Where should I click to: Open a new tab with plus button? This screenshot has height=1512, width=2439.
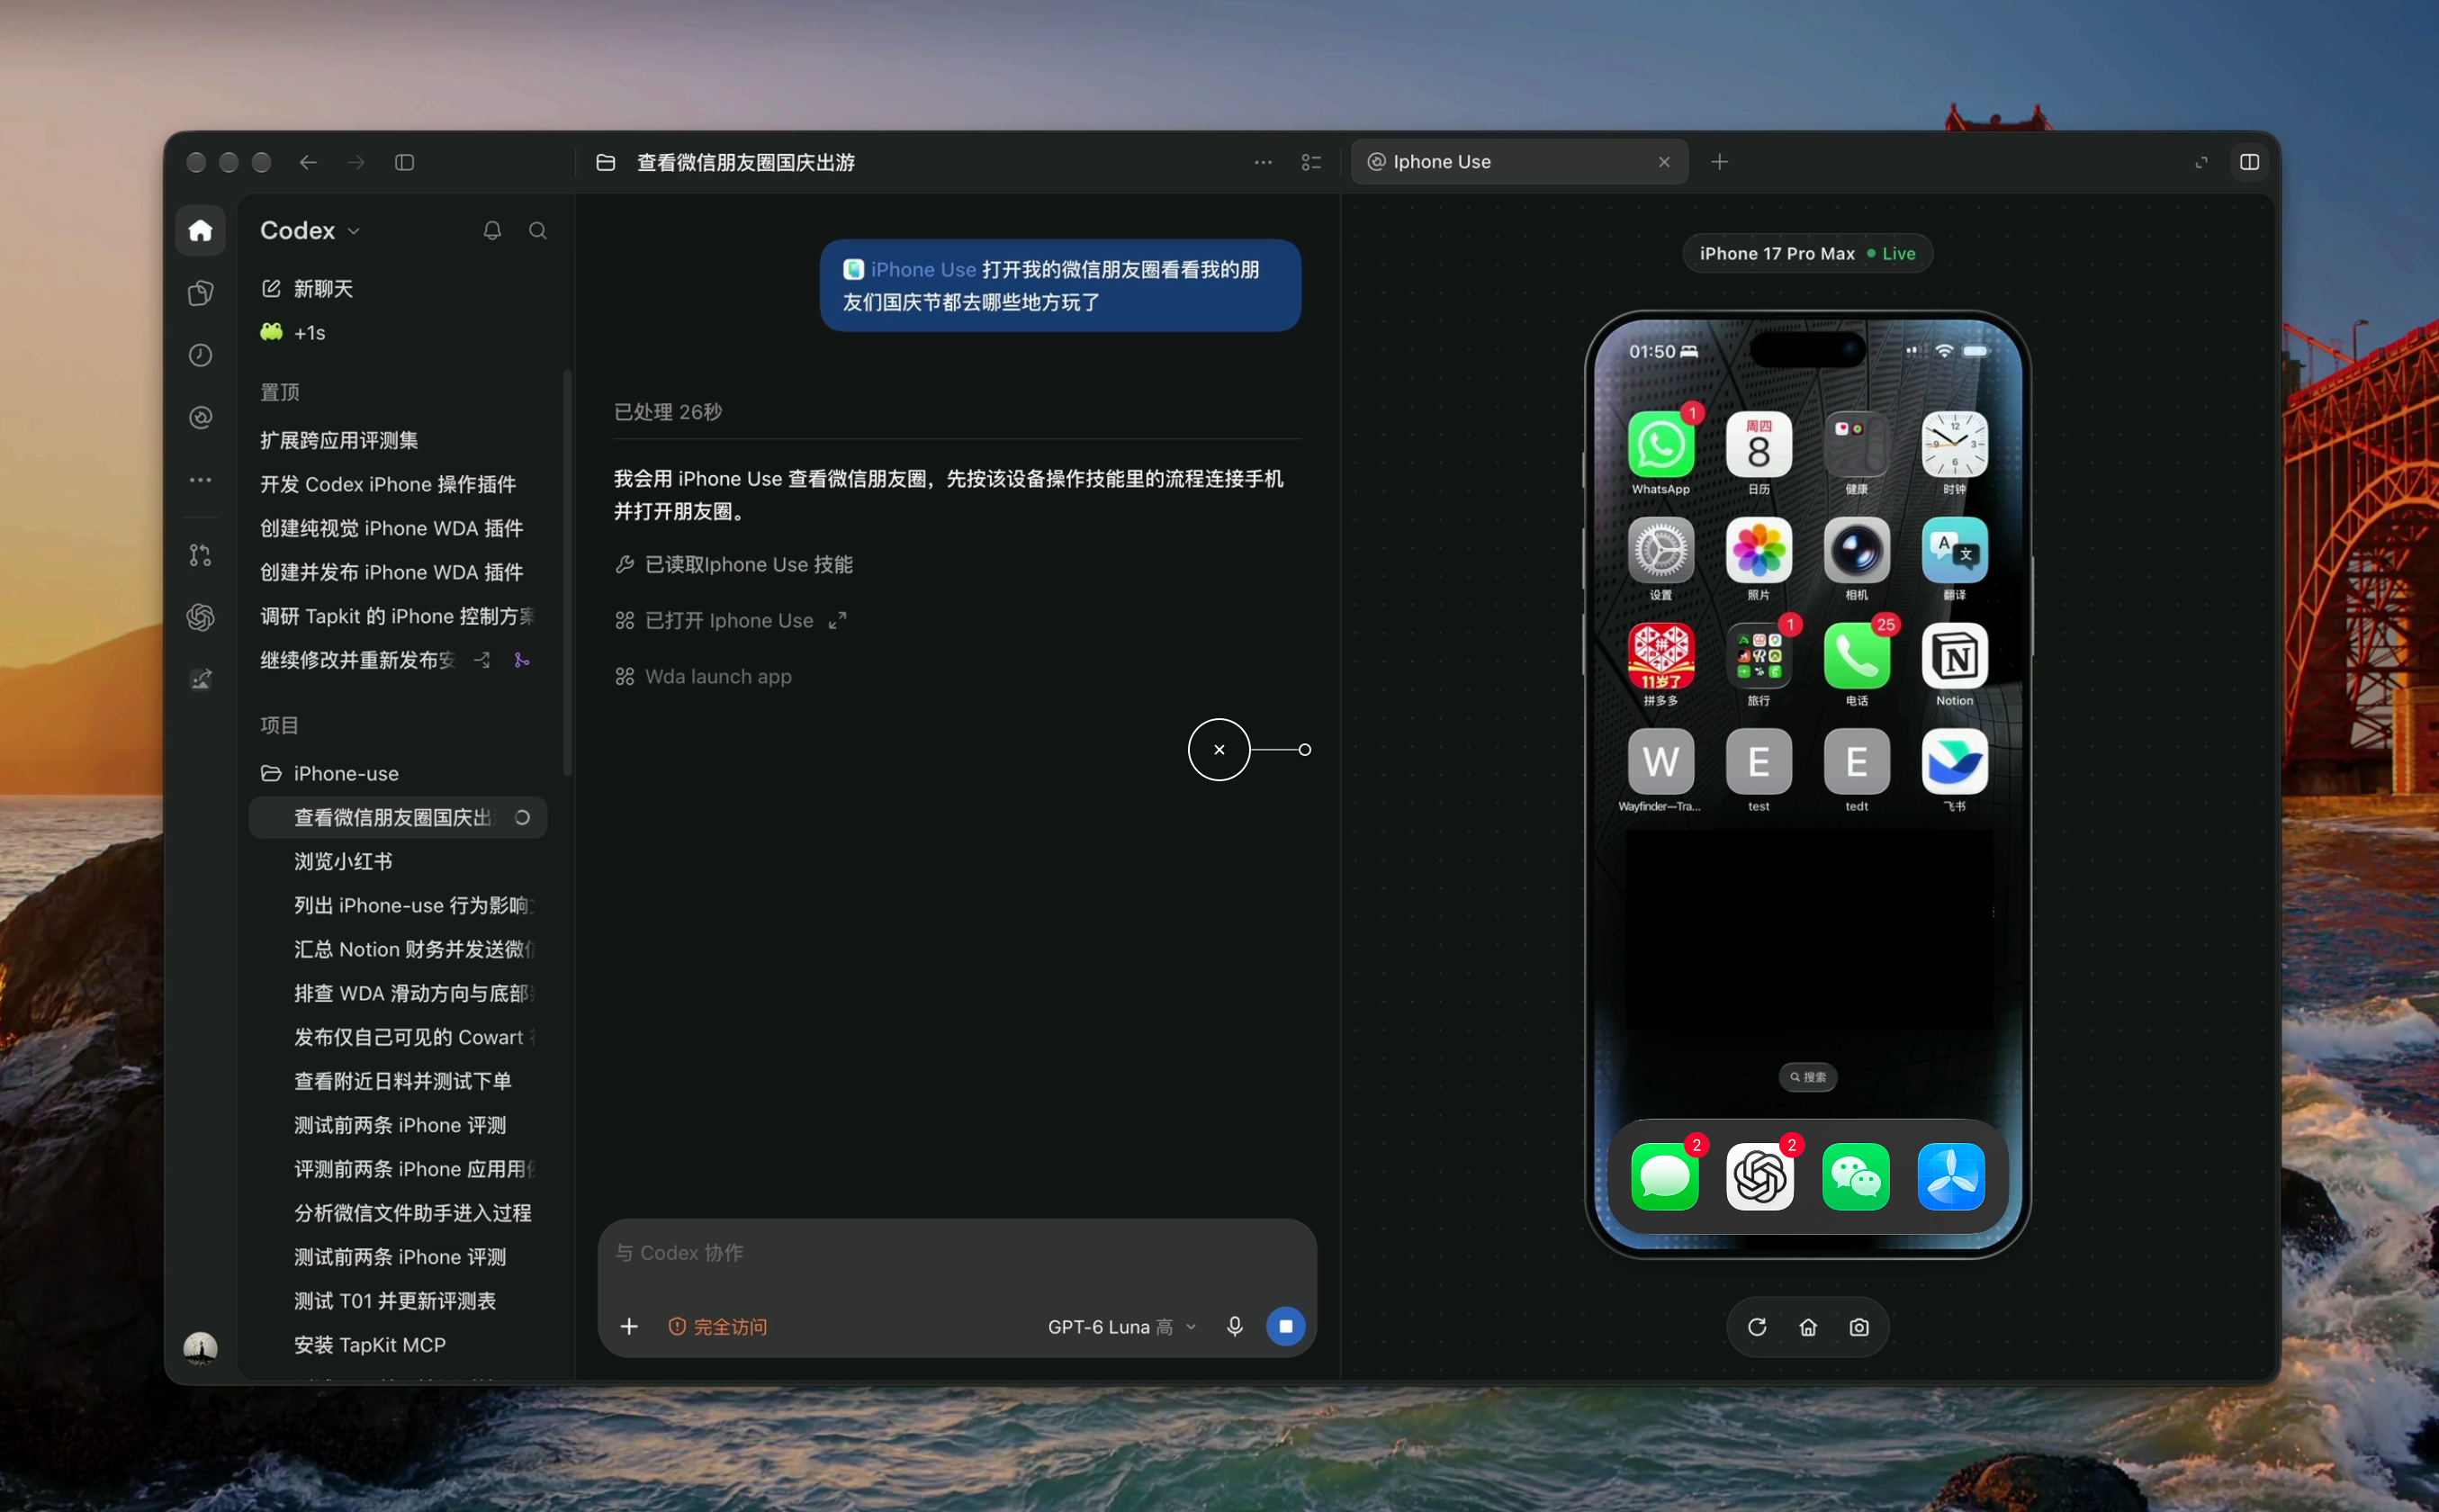(1719, 162)
